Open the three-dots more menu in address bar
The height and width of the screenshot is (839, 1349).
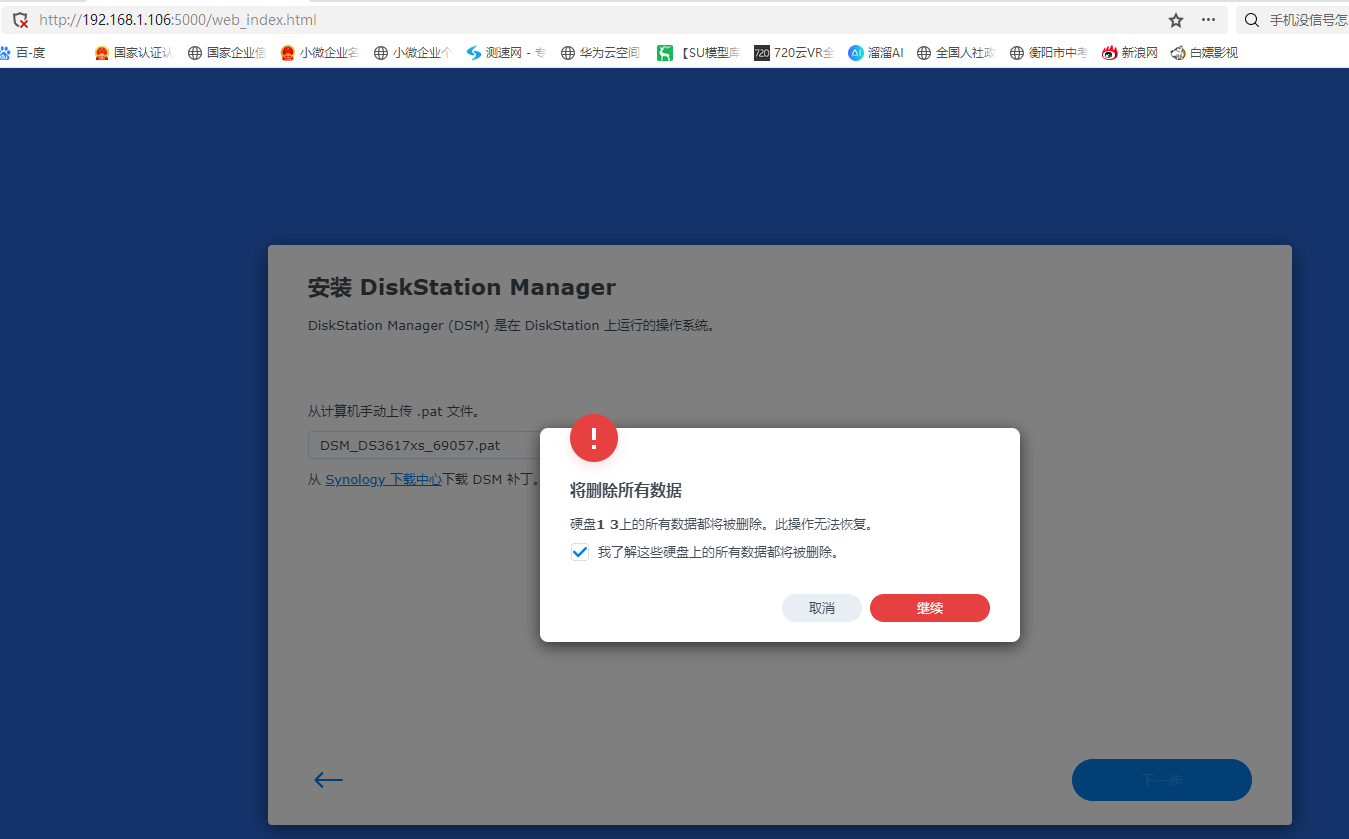[x=1208, y=20]
